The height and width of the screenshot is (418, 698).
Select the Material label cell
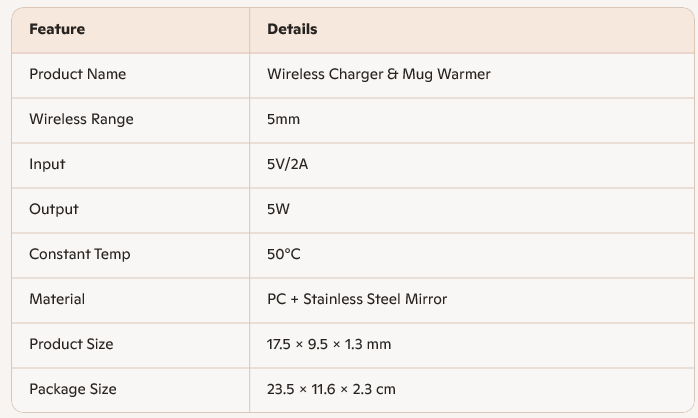coord(57,299)
